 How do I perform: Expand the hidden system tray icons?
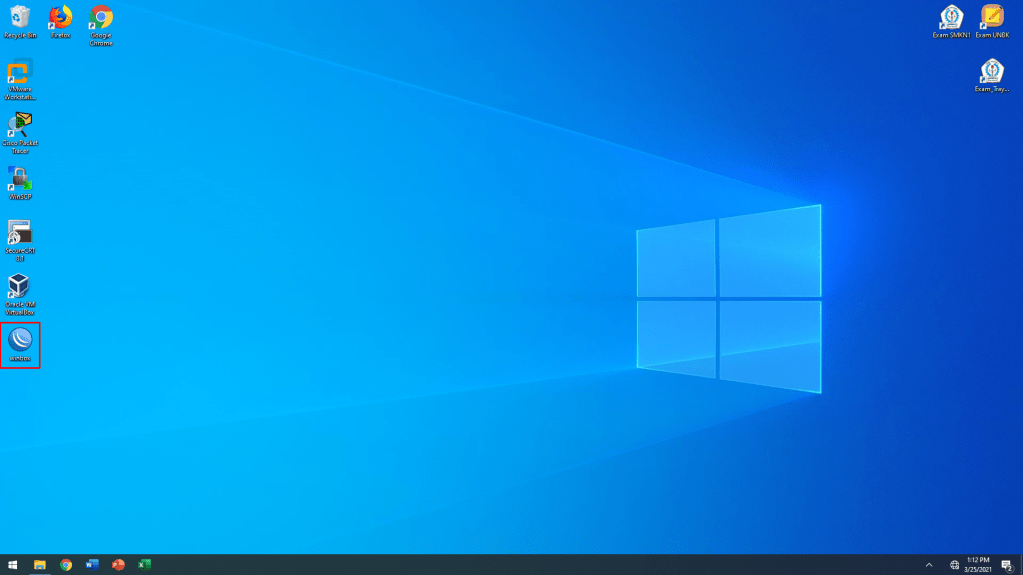click(x=929, y=565)
